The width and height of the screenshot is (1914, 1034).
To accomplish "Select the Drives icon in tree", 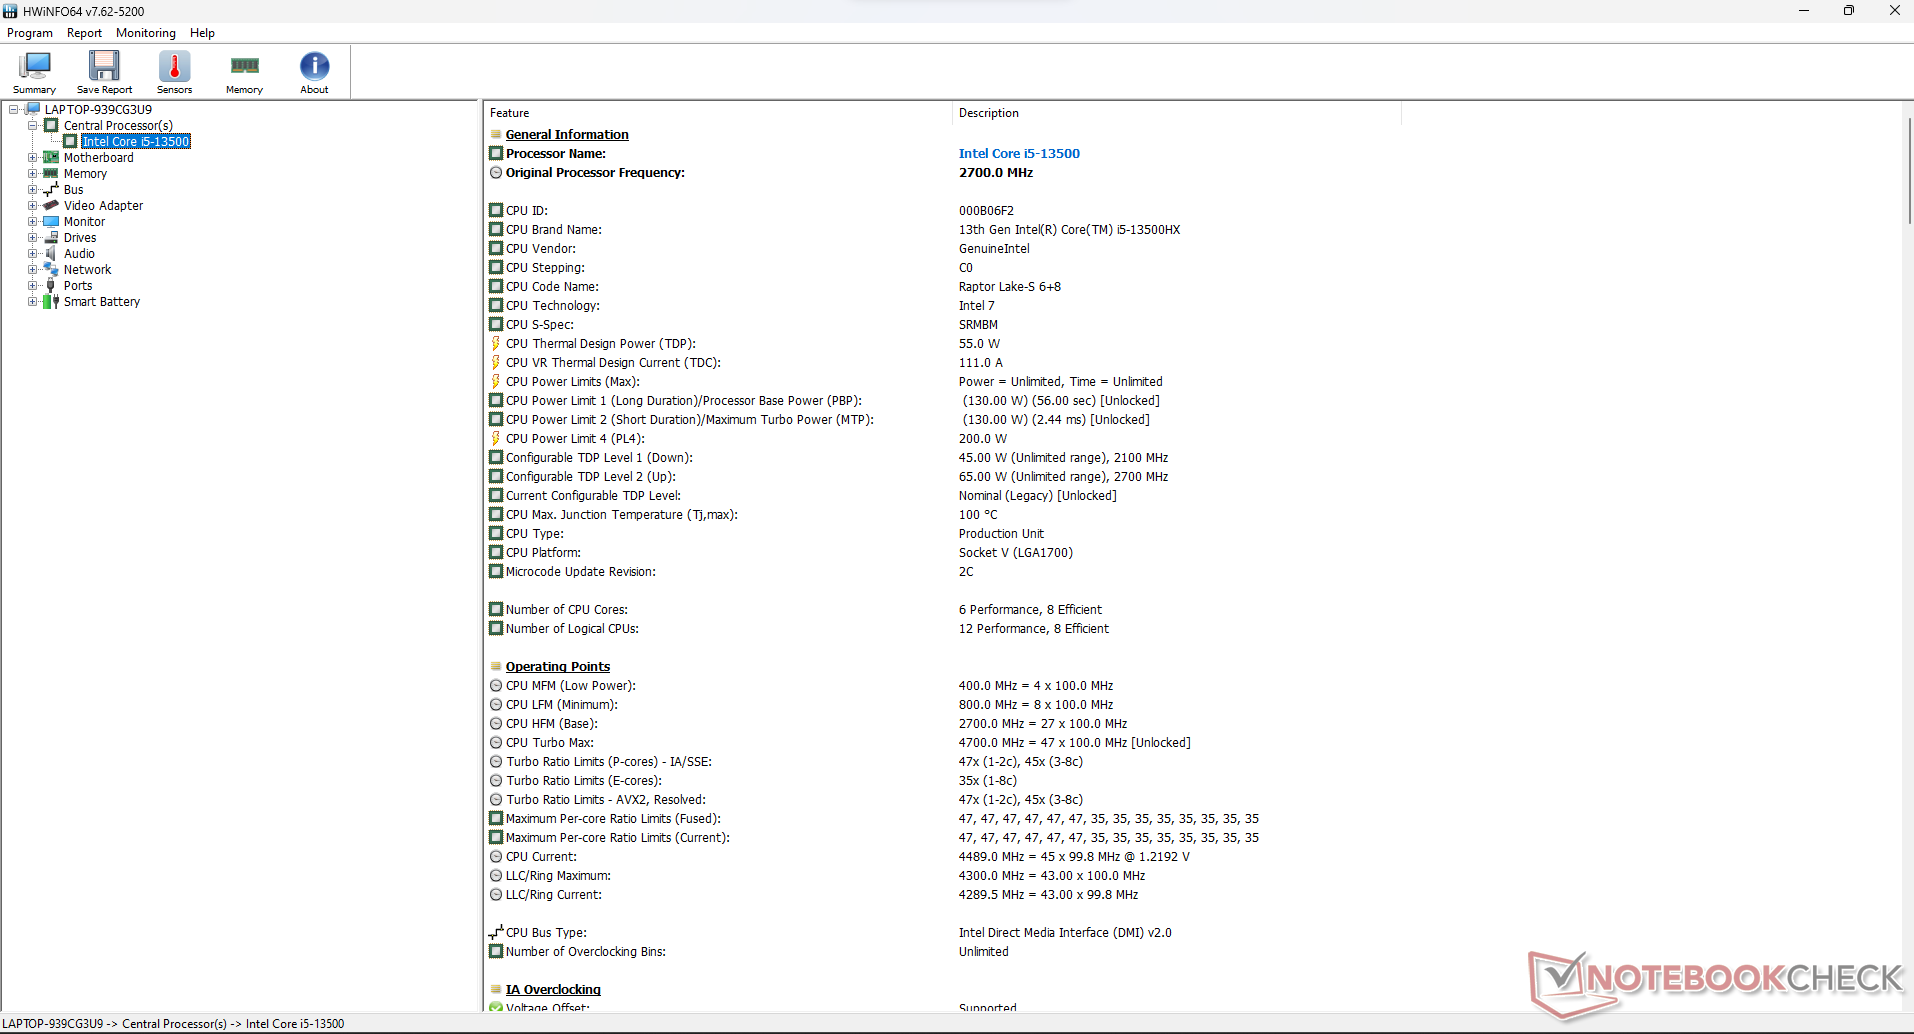I will [x=51, y=238].
